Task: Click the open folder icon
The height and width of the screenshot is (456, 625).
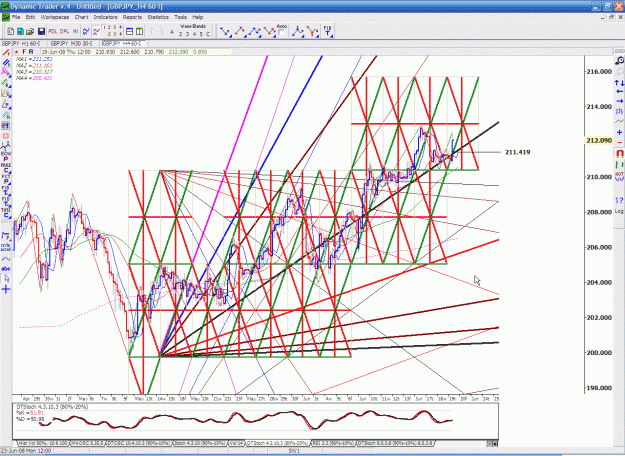Action: point(30,31)
